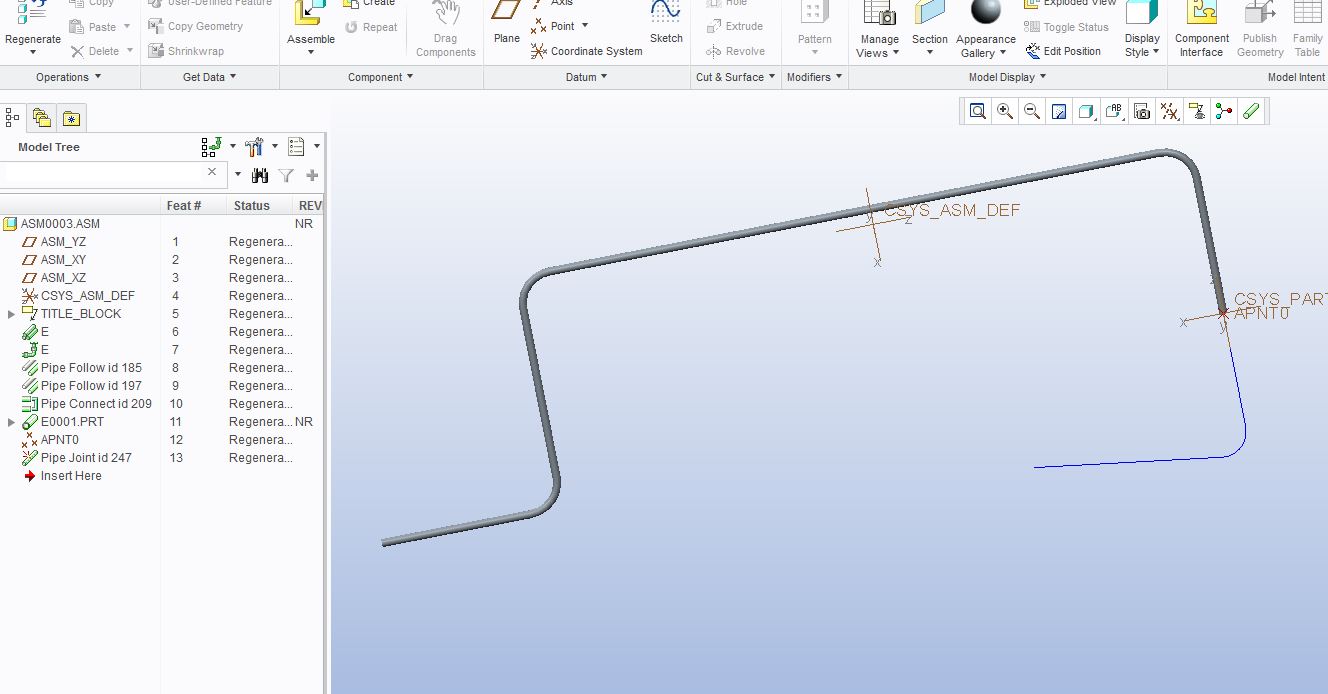Open Saved Orientations icon in graphics toolbar
Screen dimensions: 1328x694
pyautogui.click(x=1114, y=112)
